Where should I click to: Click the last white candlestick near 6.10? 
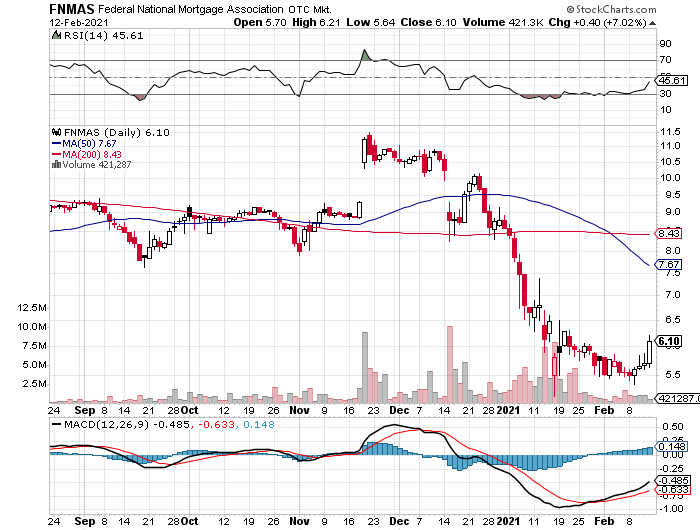pyautogui.click(x=649, y=352)
